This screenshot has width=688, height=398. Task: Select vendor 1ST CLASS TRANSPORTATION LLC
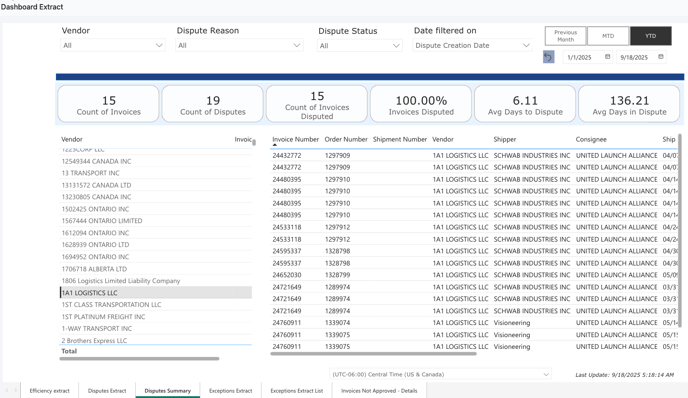point(156,305)
